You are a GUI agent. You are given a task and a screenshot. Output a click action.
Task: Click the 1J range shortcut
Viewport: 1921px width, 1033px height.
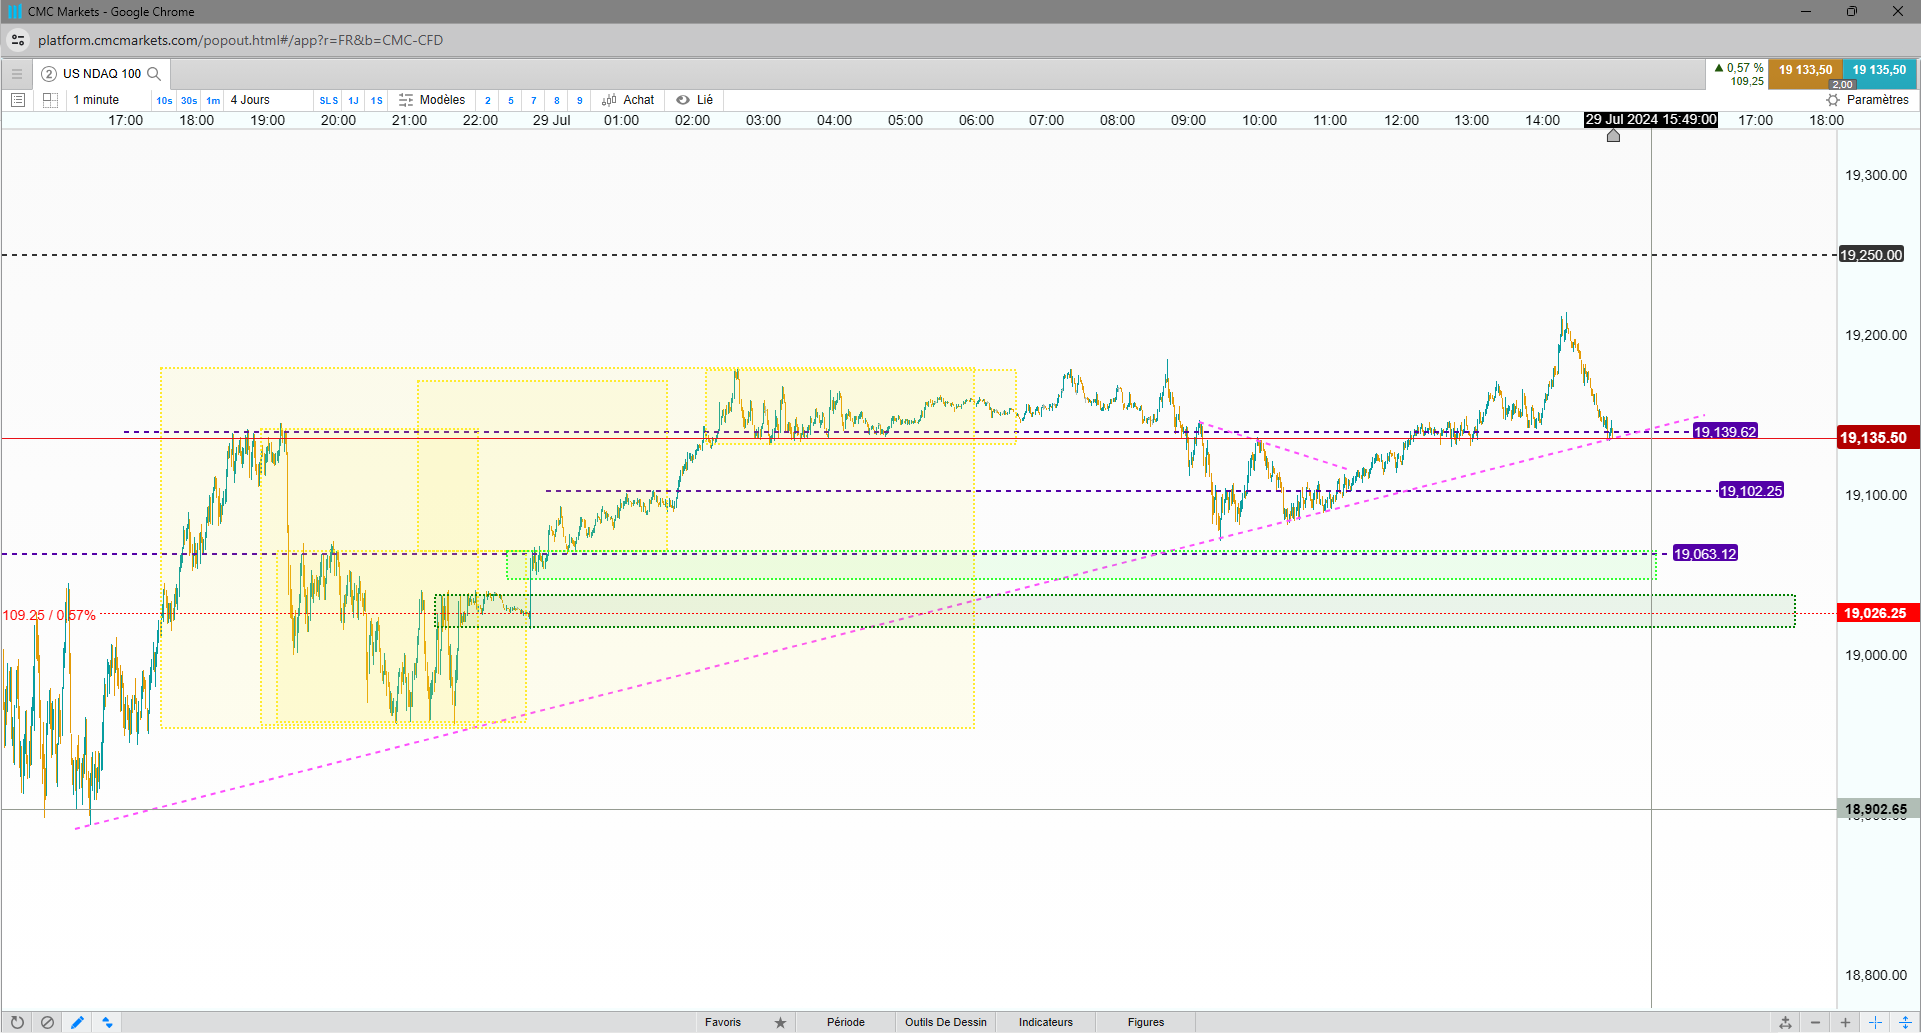point(353,100)
